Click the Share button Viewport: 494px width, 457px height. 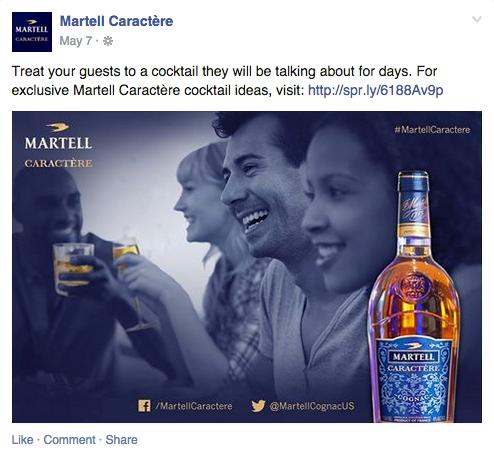pyautogui.click(x=122, y=440)
